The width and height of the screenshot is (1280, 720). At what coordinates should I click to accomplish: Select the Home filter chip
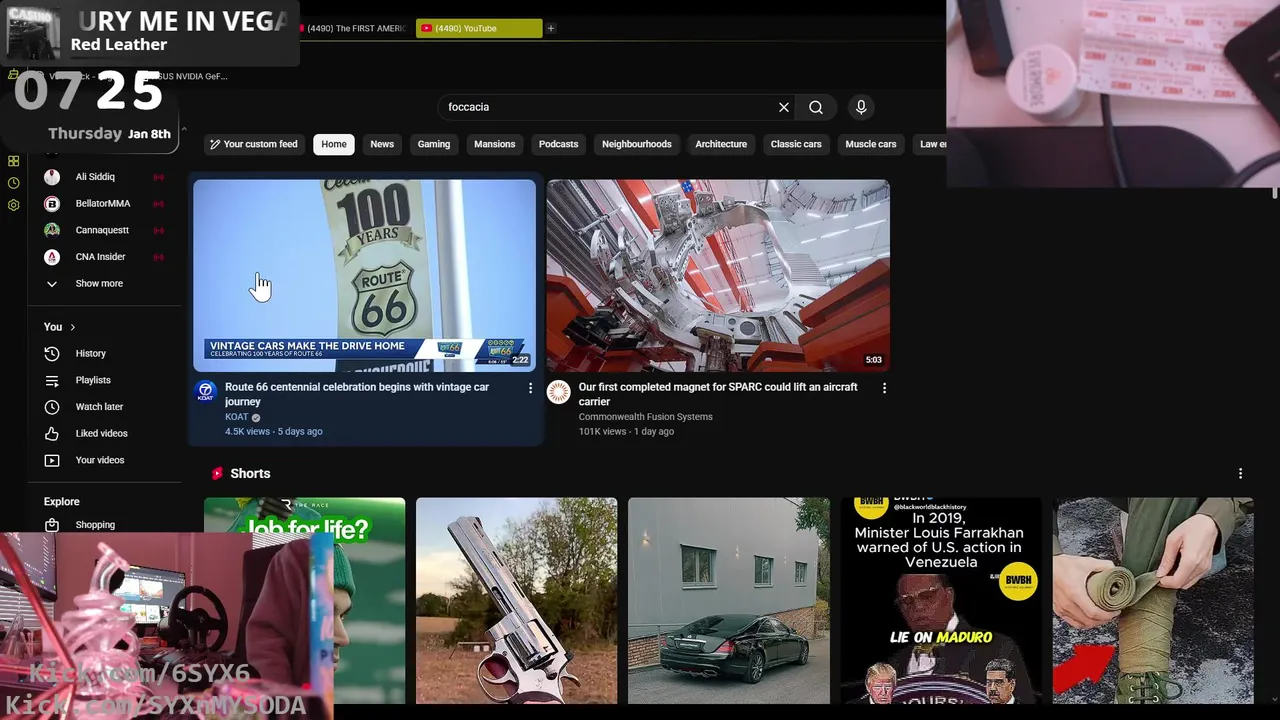pyautogui.click(x=334, y=144)
